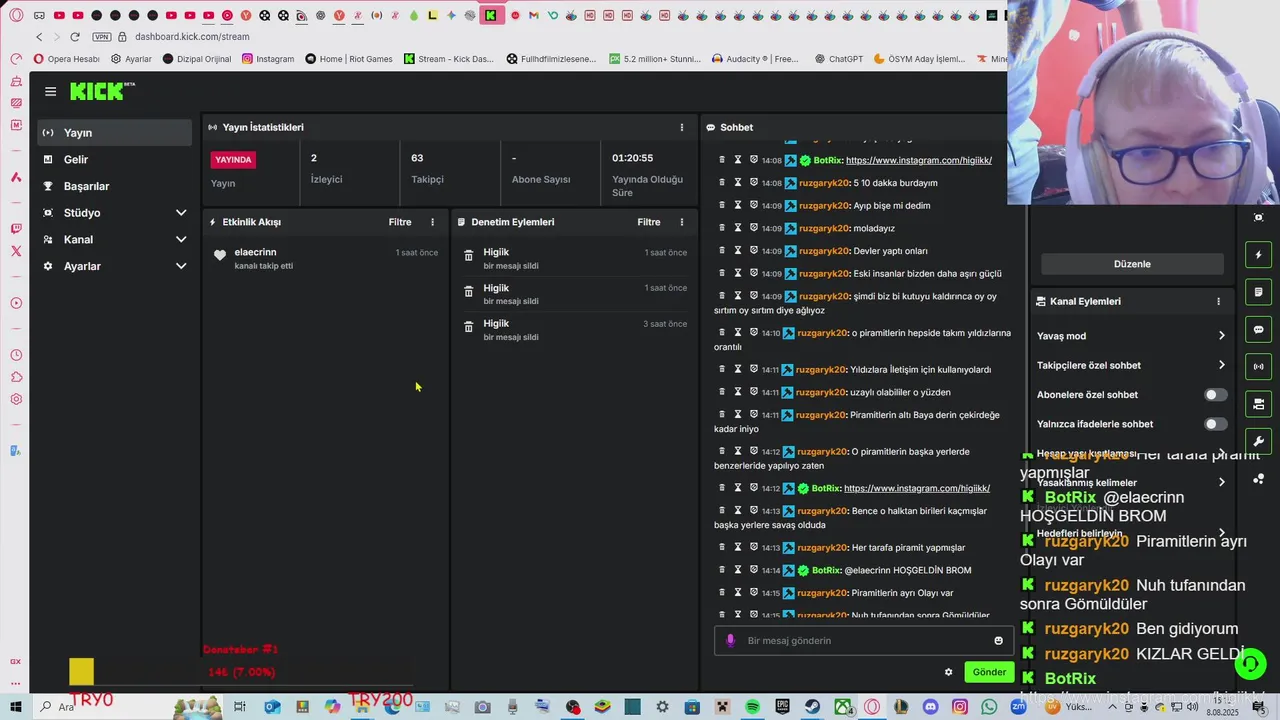Screen dimensions: 1280x720
Task: Click the YAYINDA live status badge
Action: 233,159
